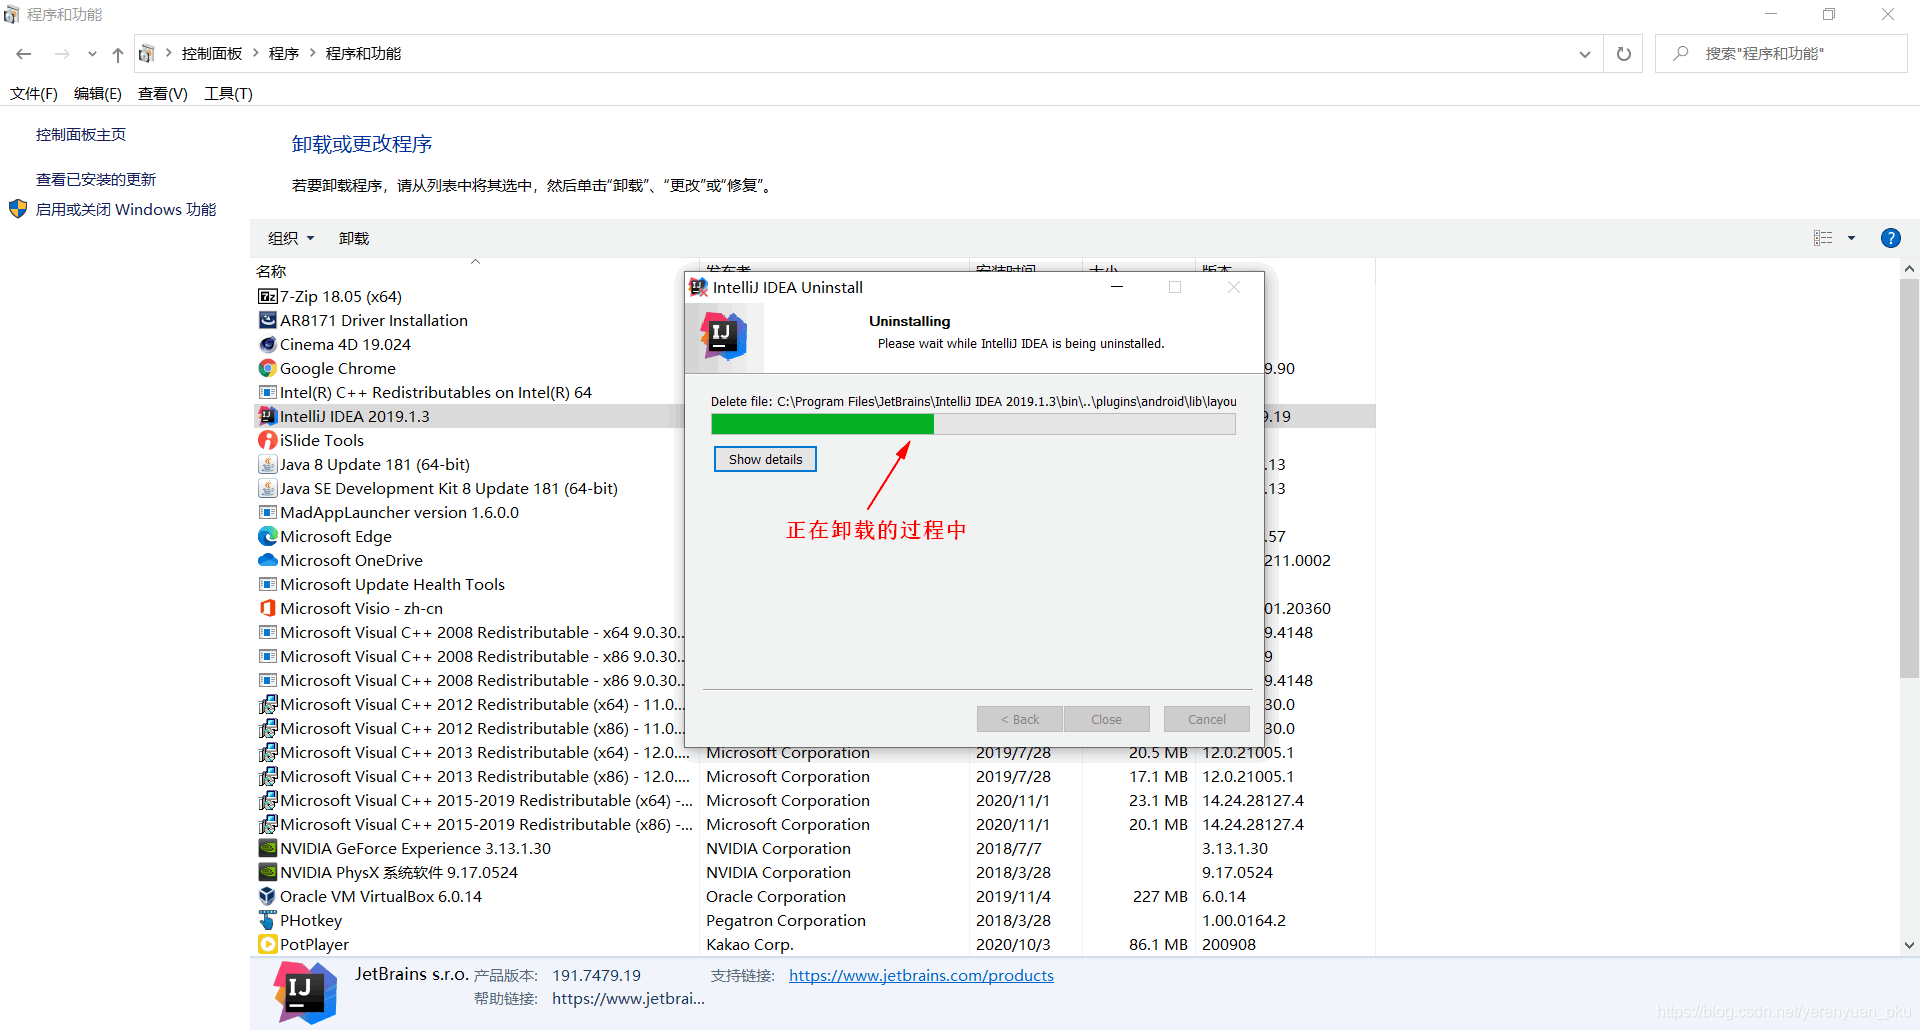This screenshot has width=1920, height=1030.
Task: Click the vertical scrollbar thumb
Action: coord(1909,478)
